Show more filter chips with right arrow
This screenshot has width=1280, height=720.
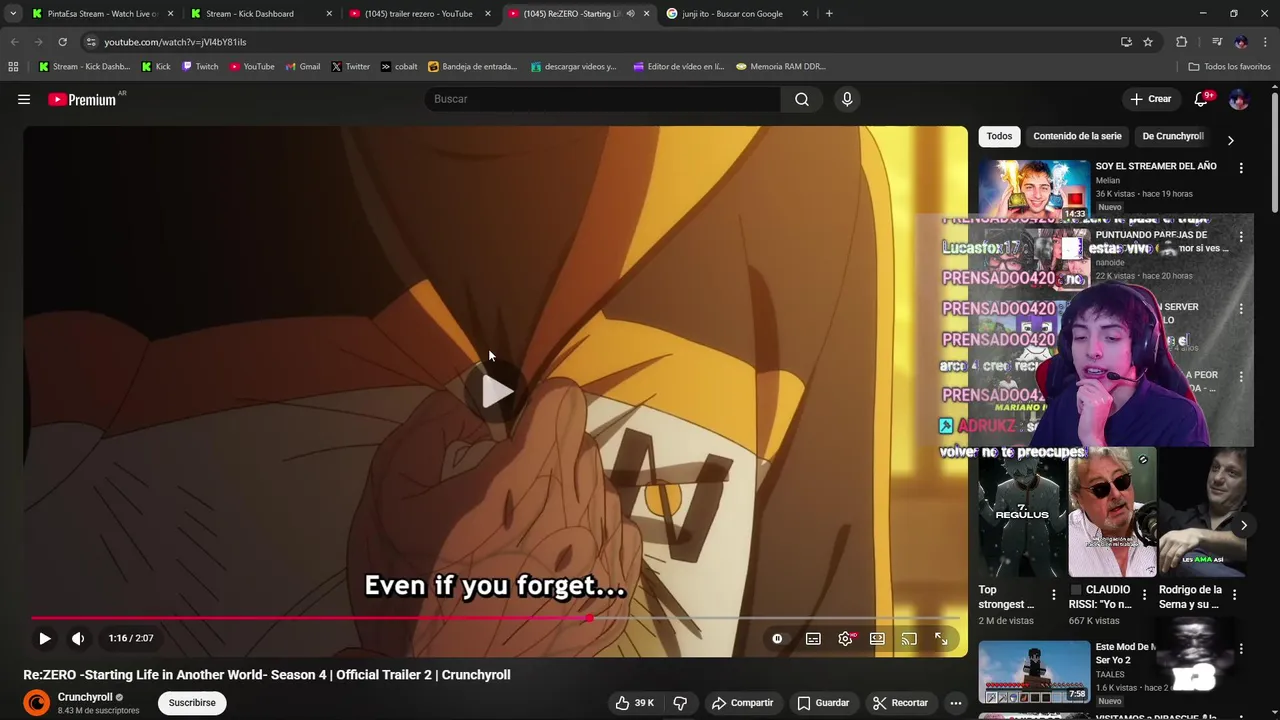click(1230, 140)
